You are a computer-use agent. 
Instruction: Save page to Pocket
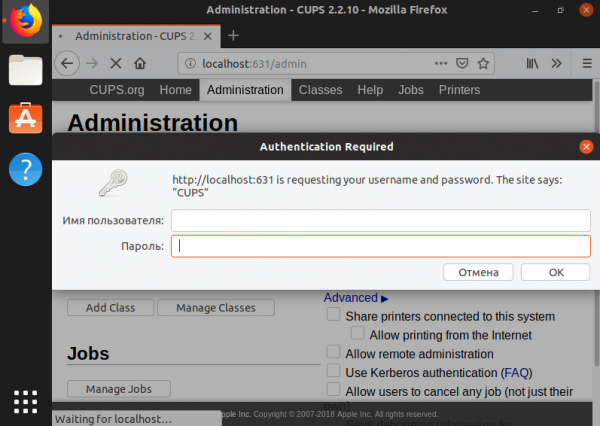pos(462,64)
